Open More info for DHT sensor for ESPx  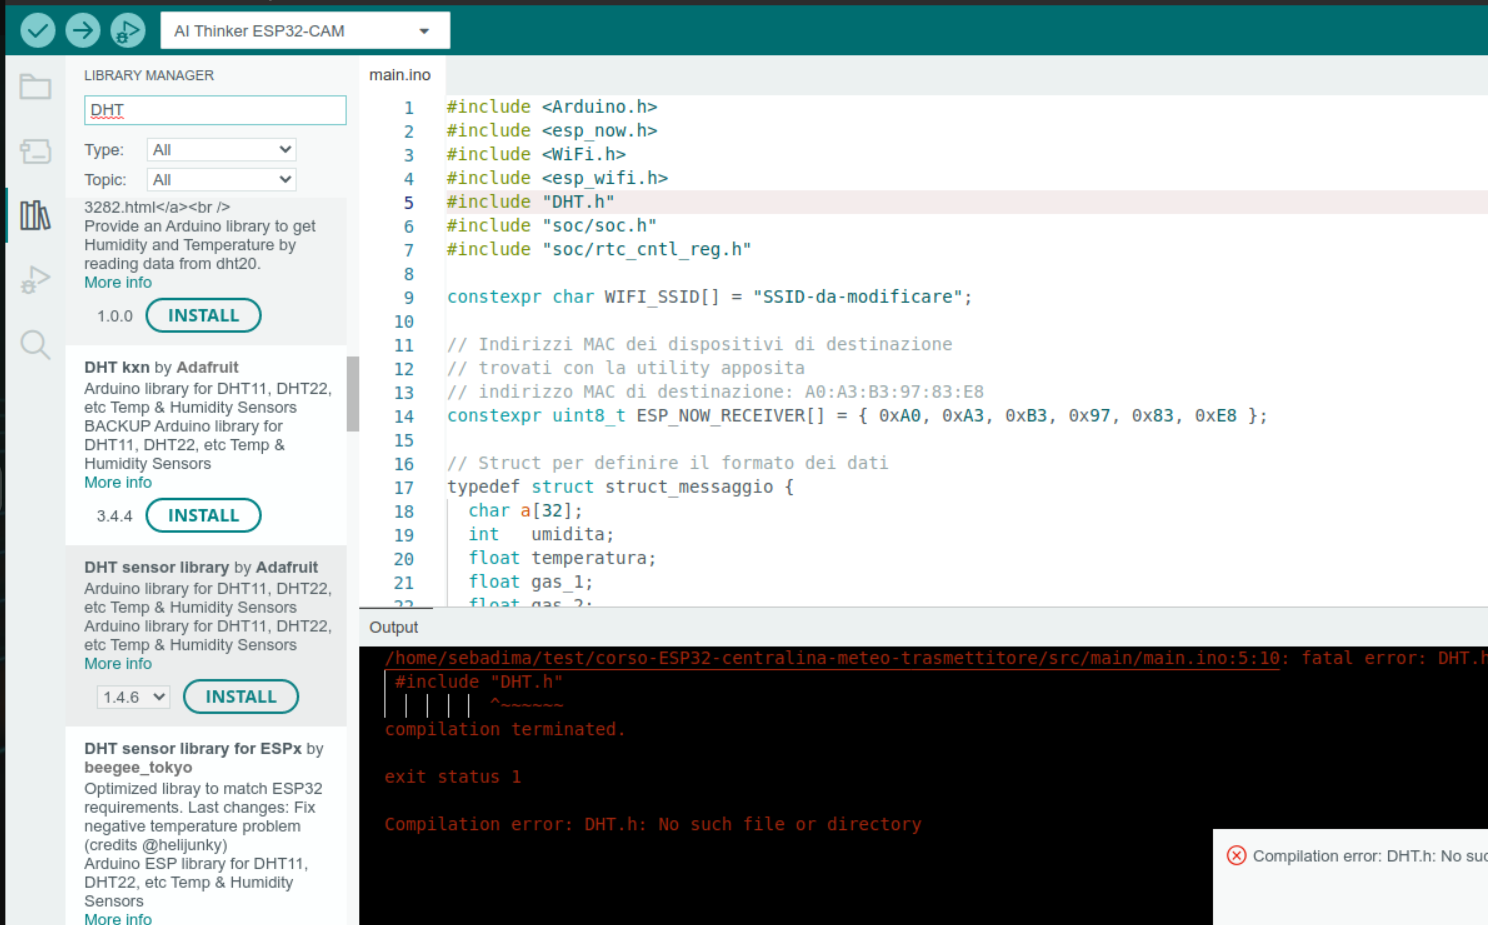point(118,918)
